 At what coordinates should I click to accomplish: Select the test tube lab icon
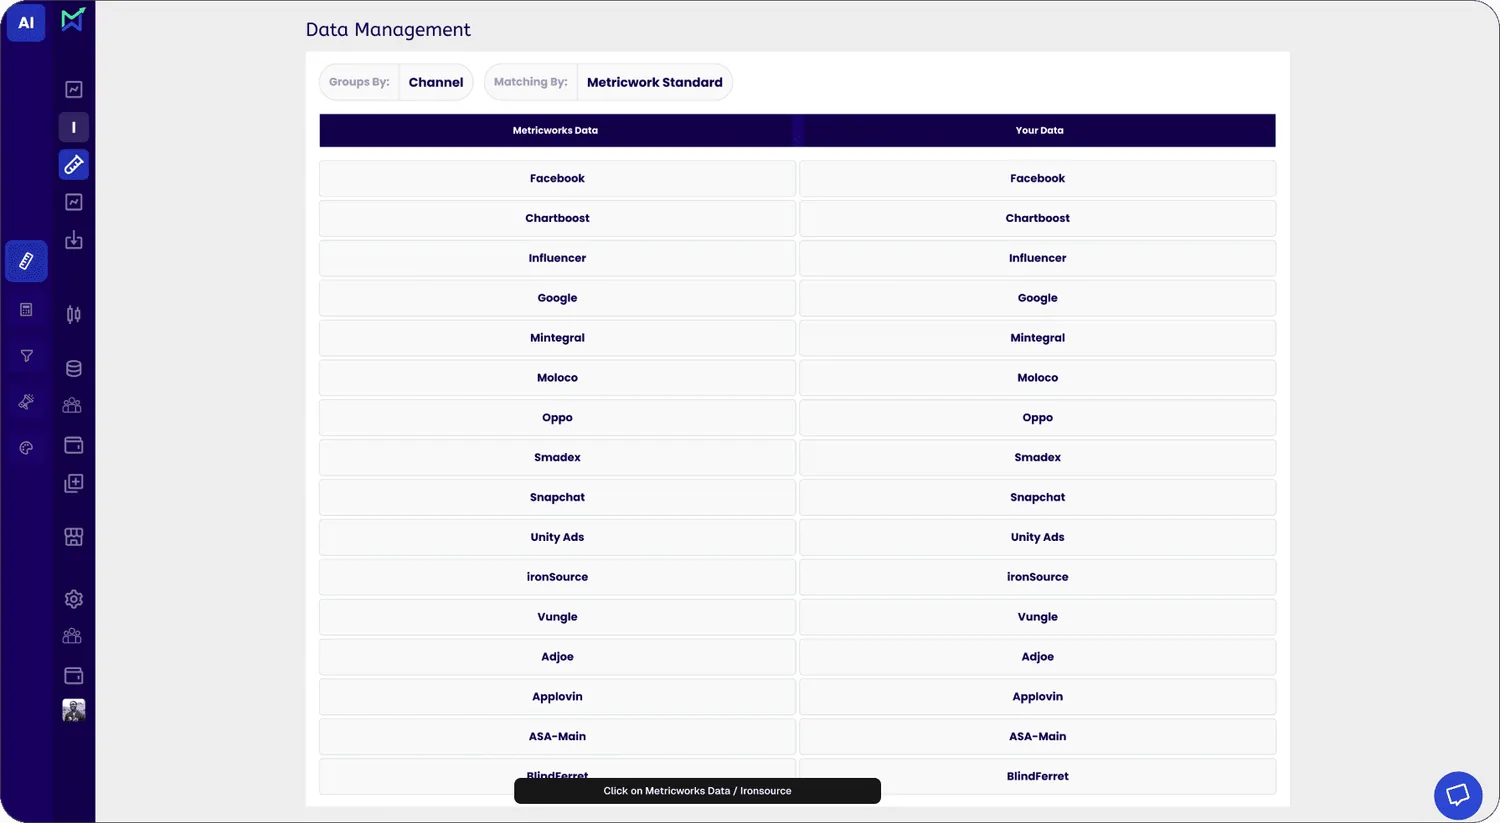[x=74, y=164]
